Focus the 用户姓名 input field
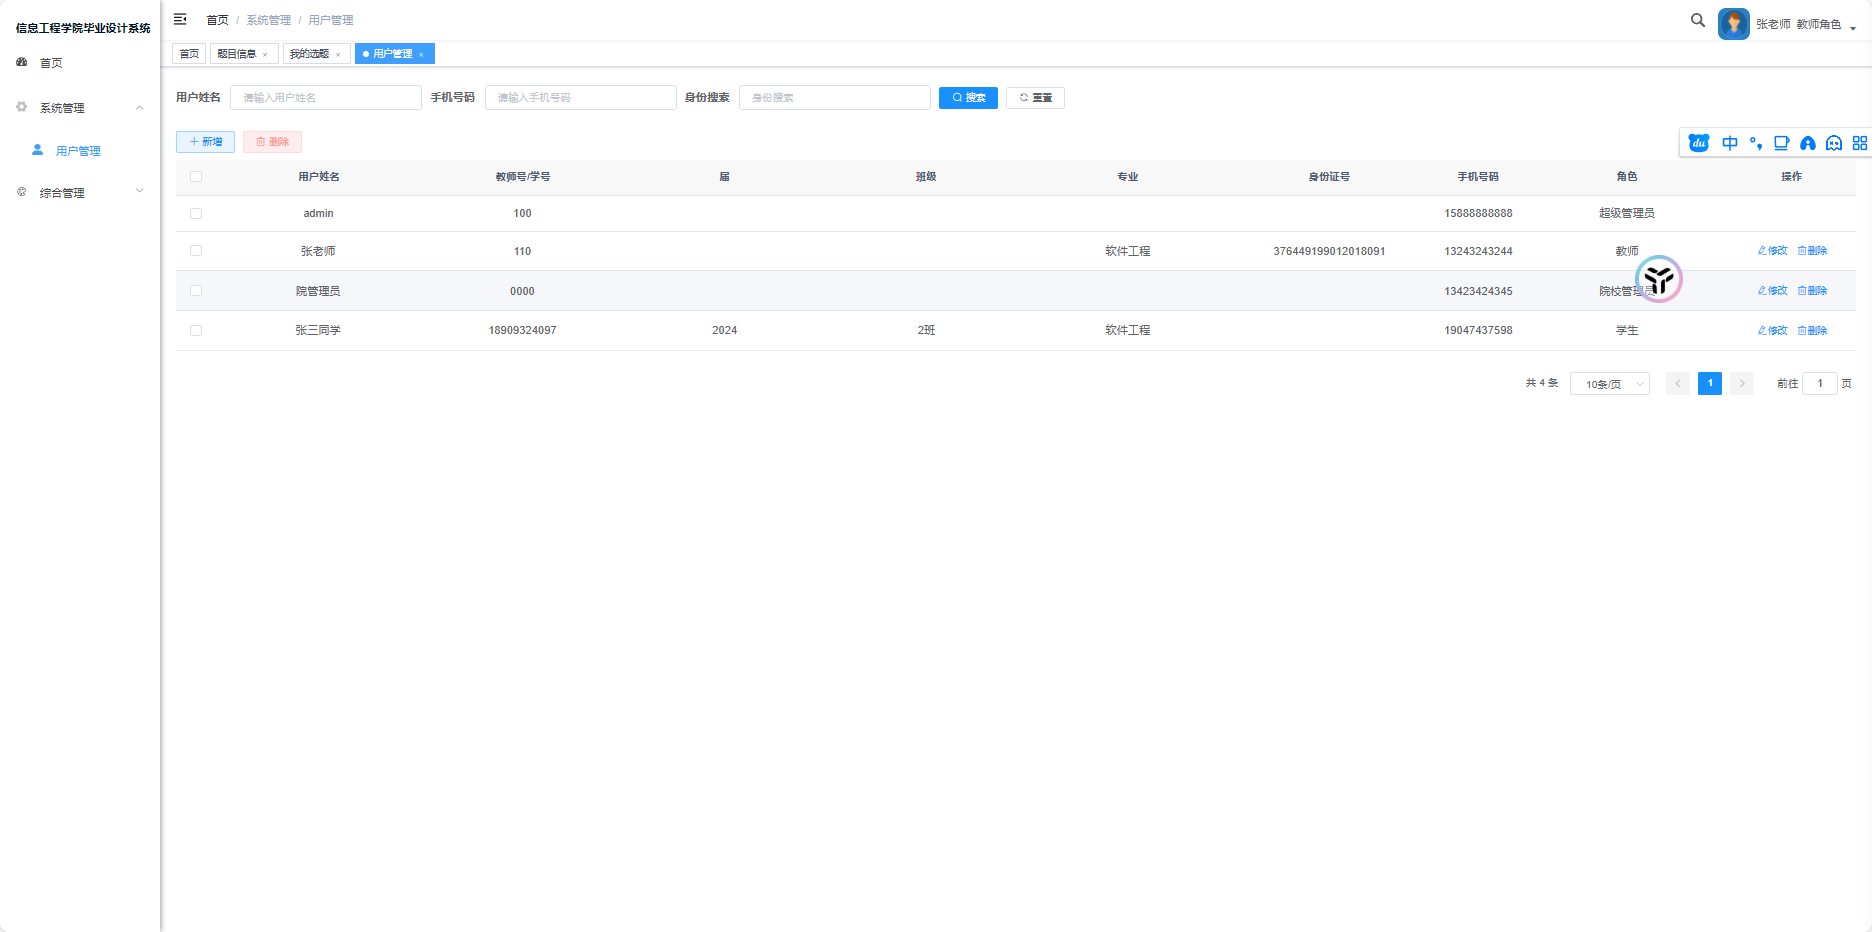This screenshot has width=1872, height=932. (x=326, y=97)
